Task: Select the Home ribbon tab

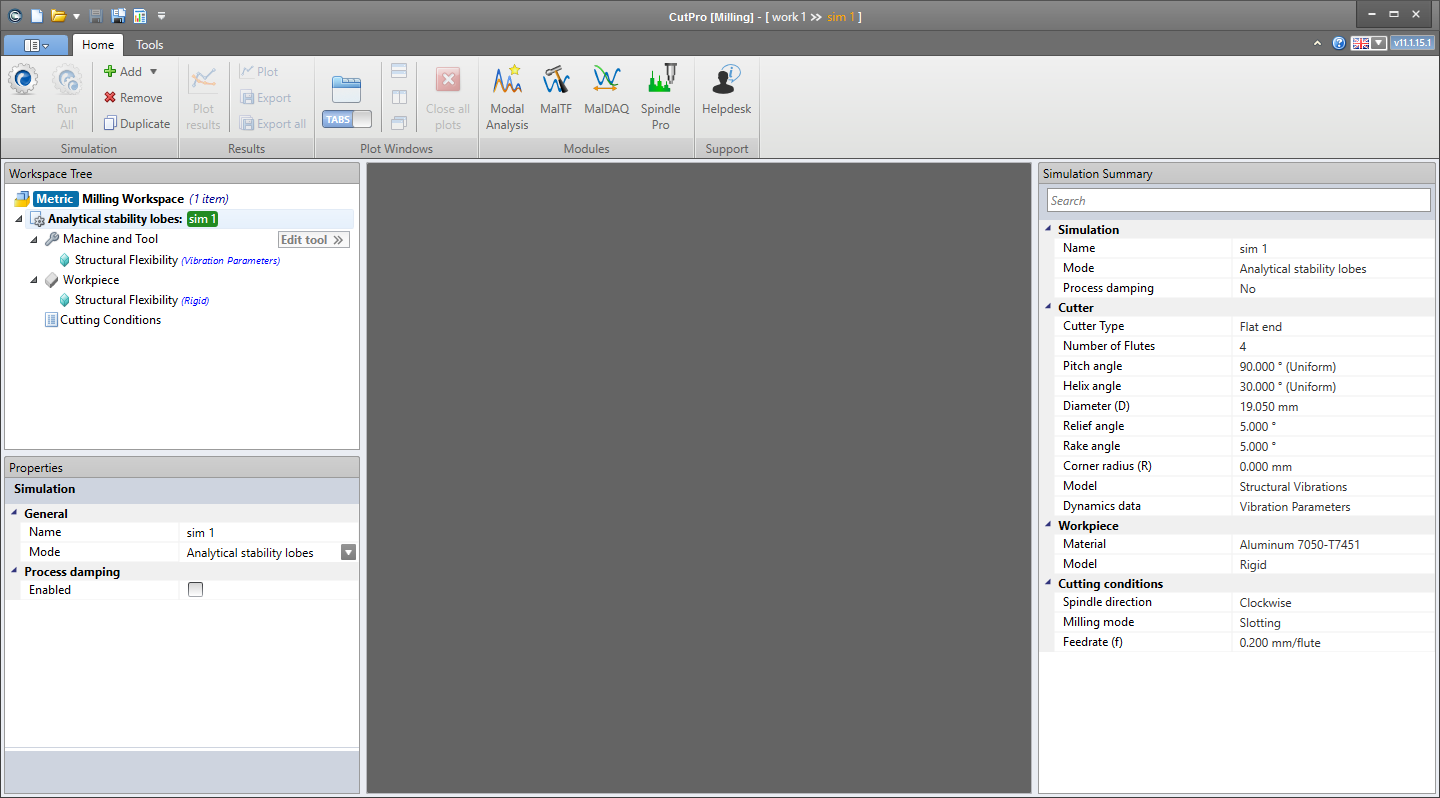Action: click(x=98, y=45)
